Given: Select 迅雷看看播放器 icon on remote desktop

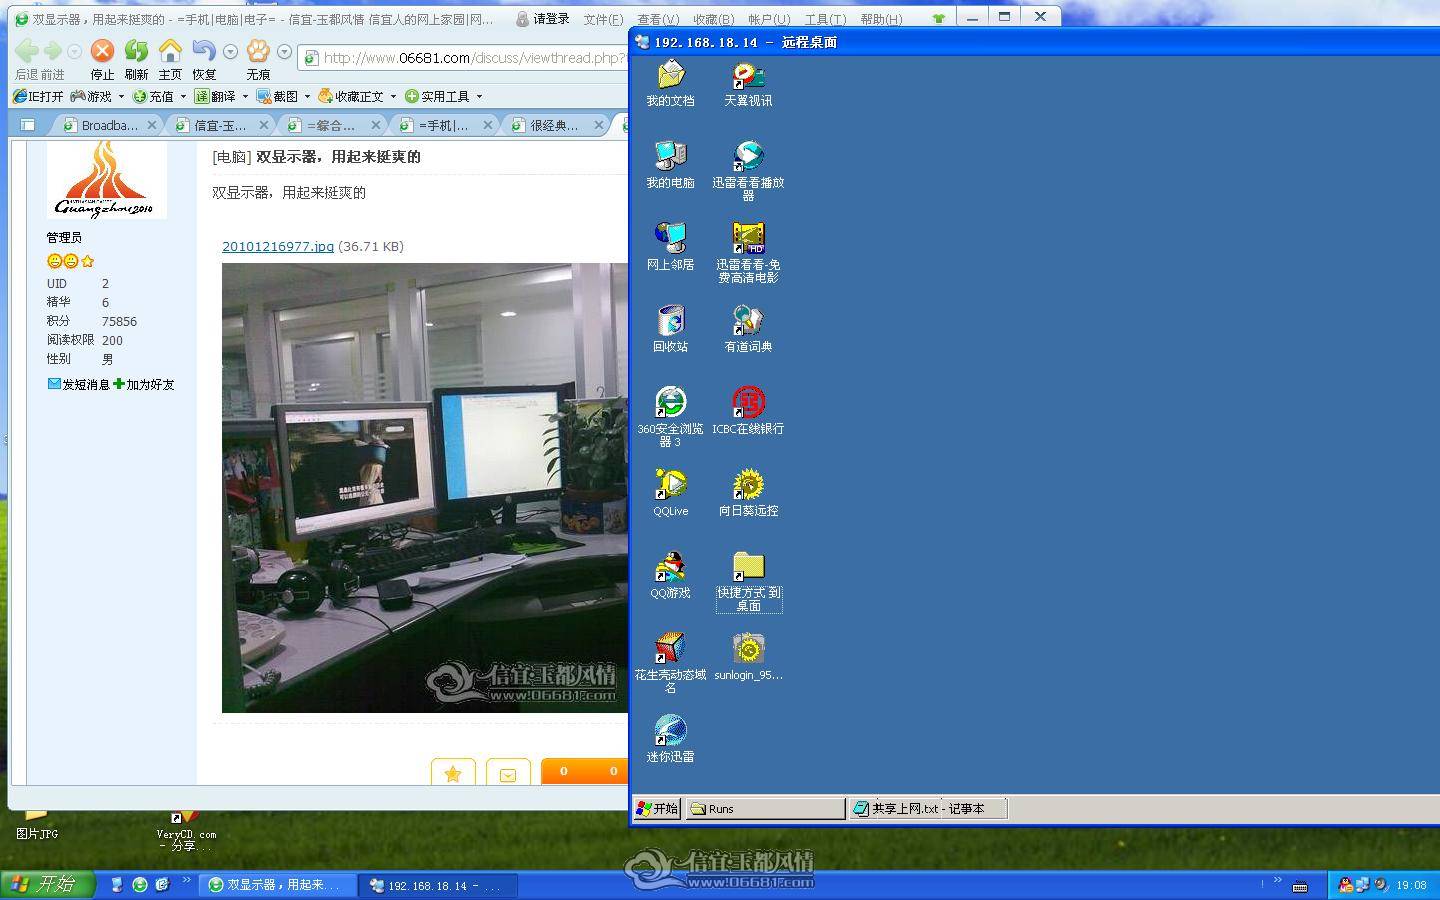Looking at the screenshot, I should coord(748,172).
